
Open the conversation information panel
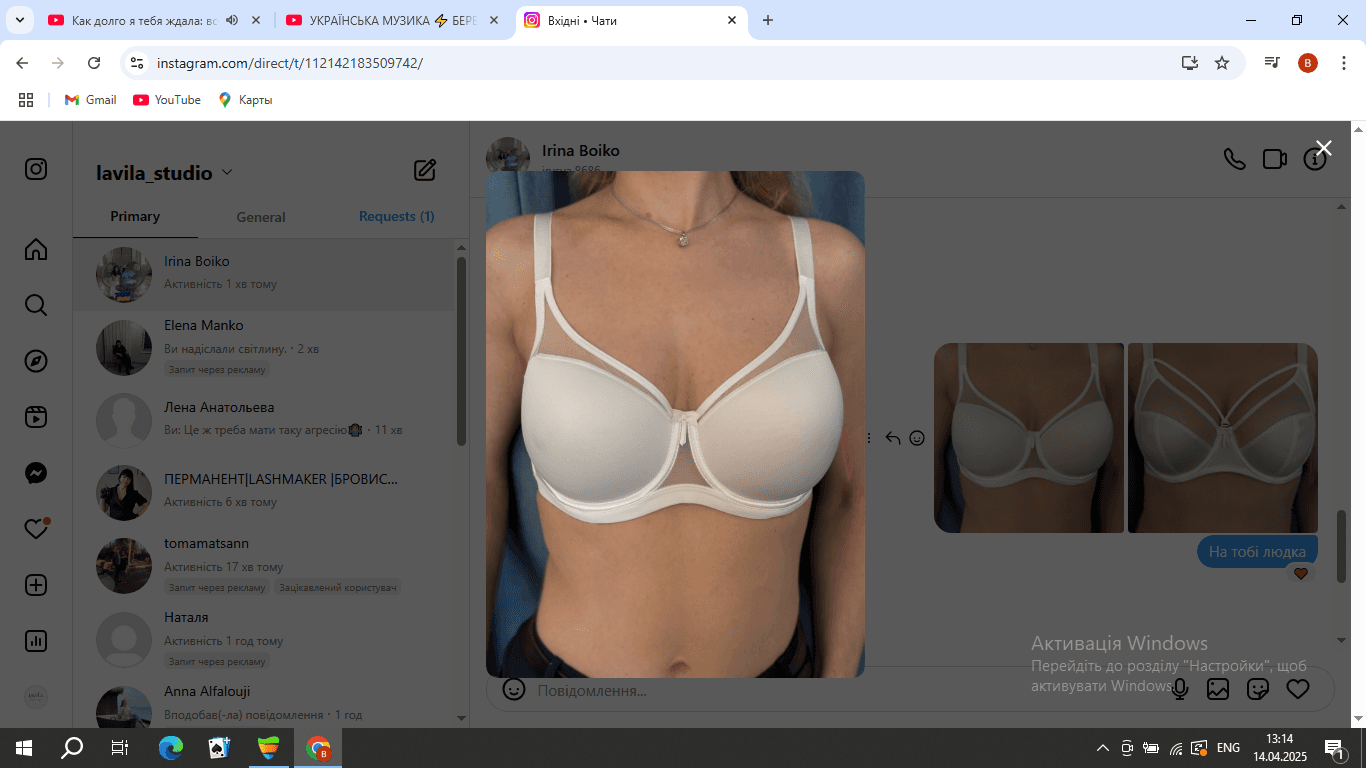(x=1314, y=160)
